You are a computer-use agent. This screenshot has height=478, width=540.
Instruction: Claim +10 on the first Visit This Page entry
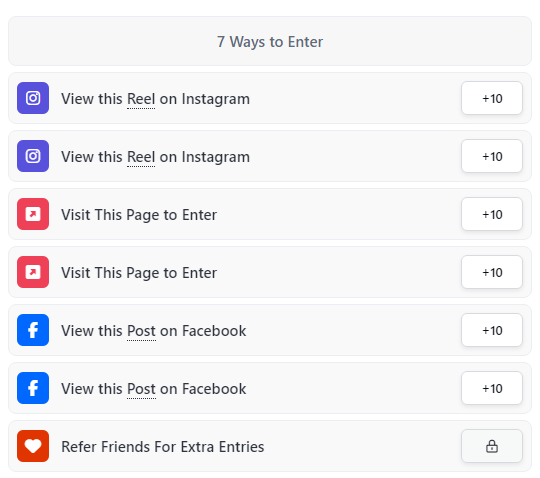(492, 214)
